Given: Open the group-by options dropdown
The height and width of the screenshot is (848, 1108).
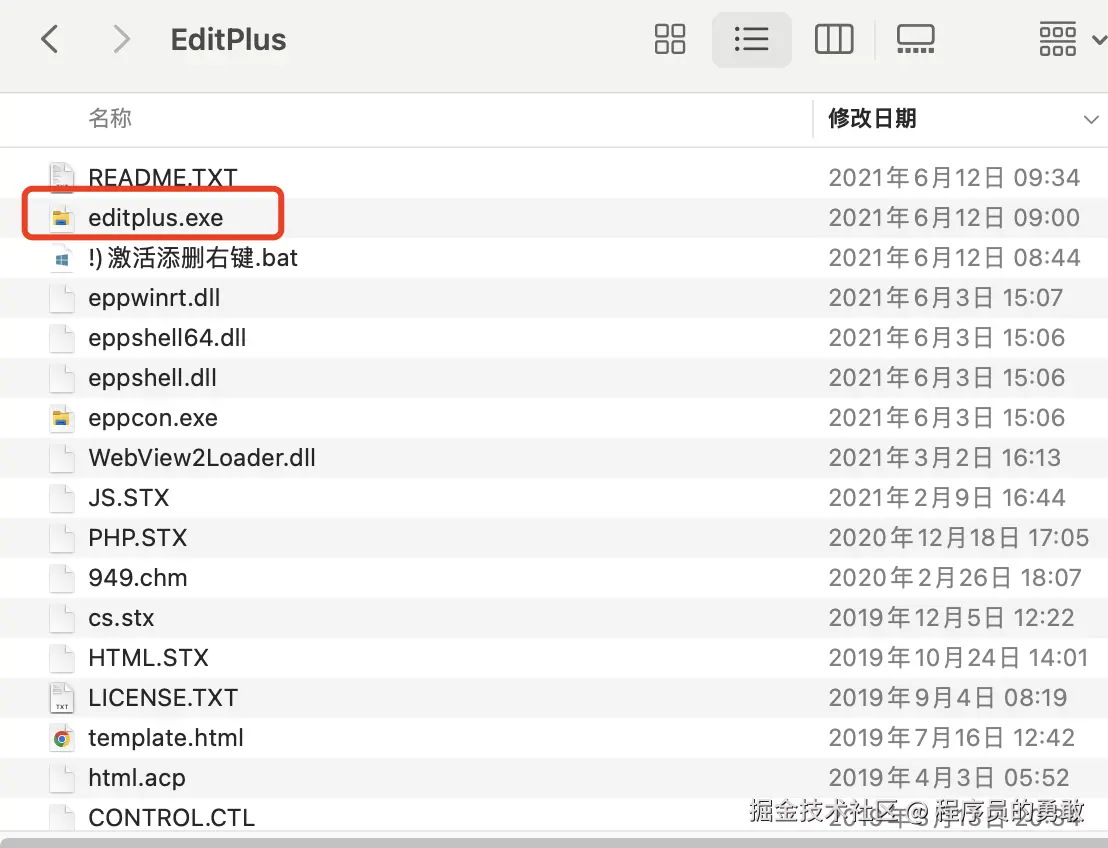Looking at the screenshot, I should click(x=1073, y=40).
